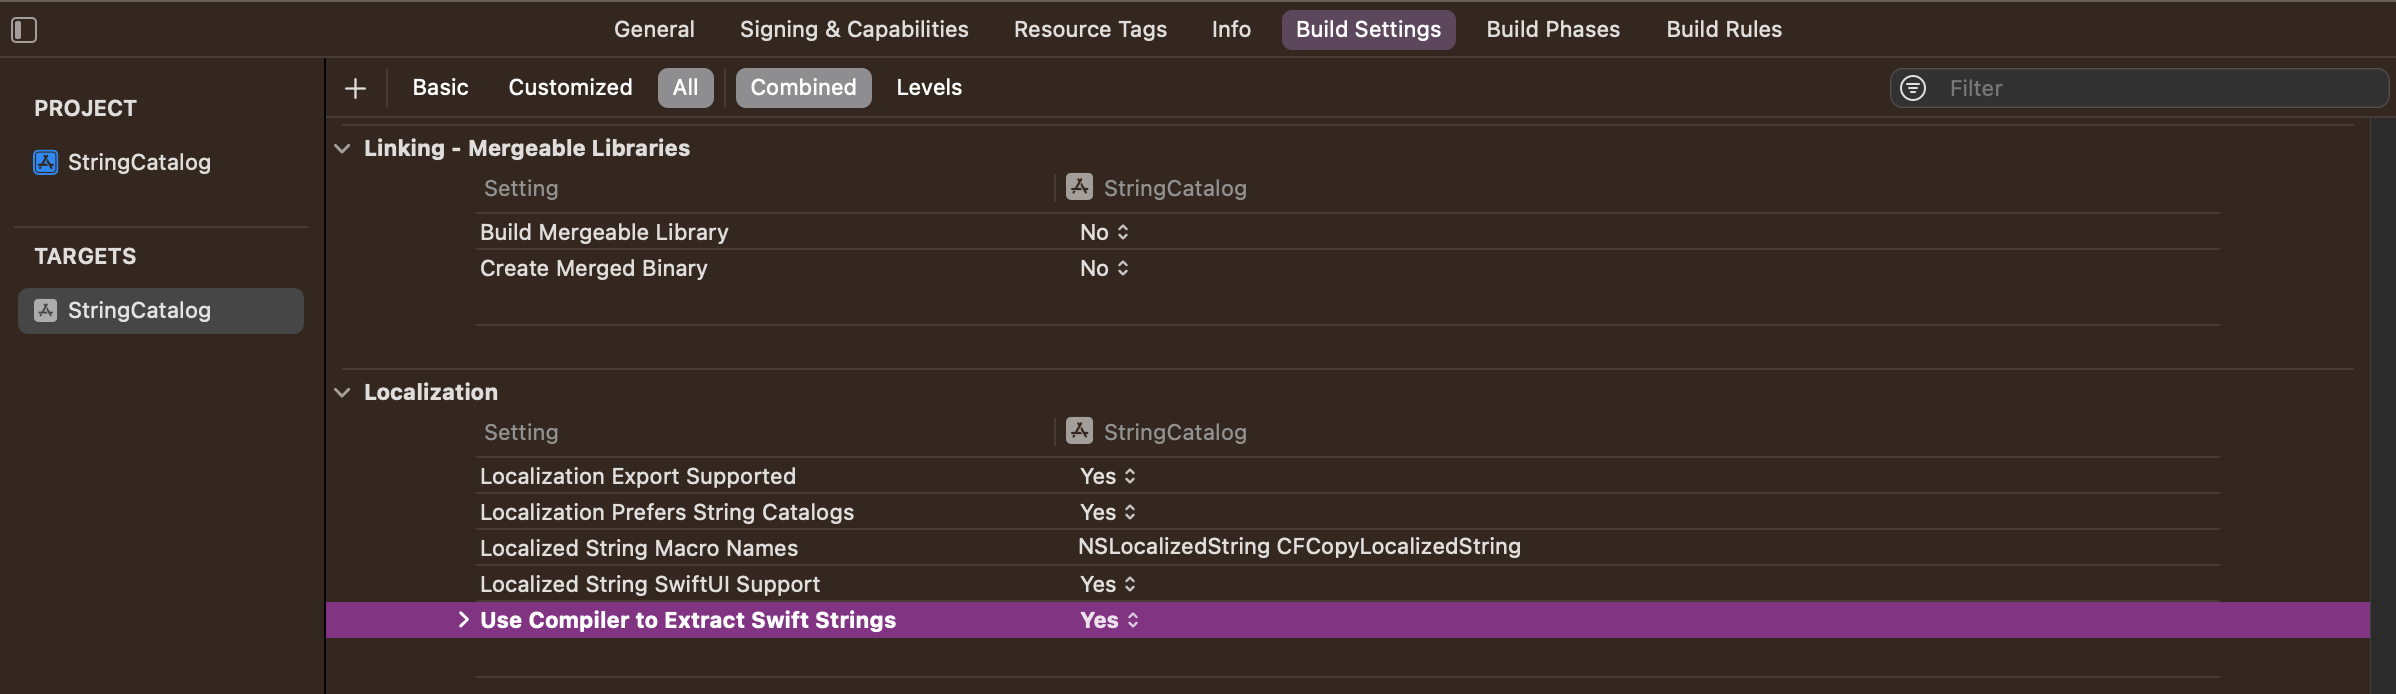Image resolution: width=2396 pixels, height=694 pixels.
Task: Change Localization Prefers String Catalogs value
Action: 1108,512
